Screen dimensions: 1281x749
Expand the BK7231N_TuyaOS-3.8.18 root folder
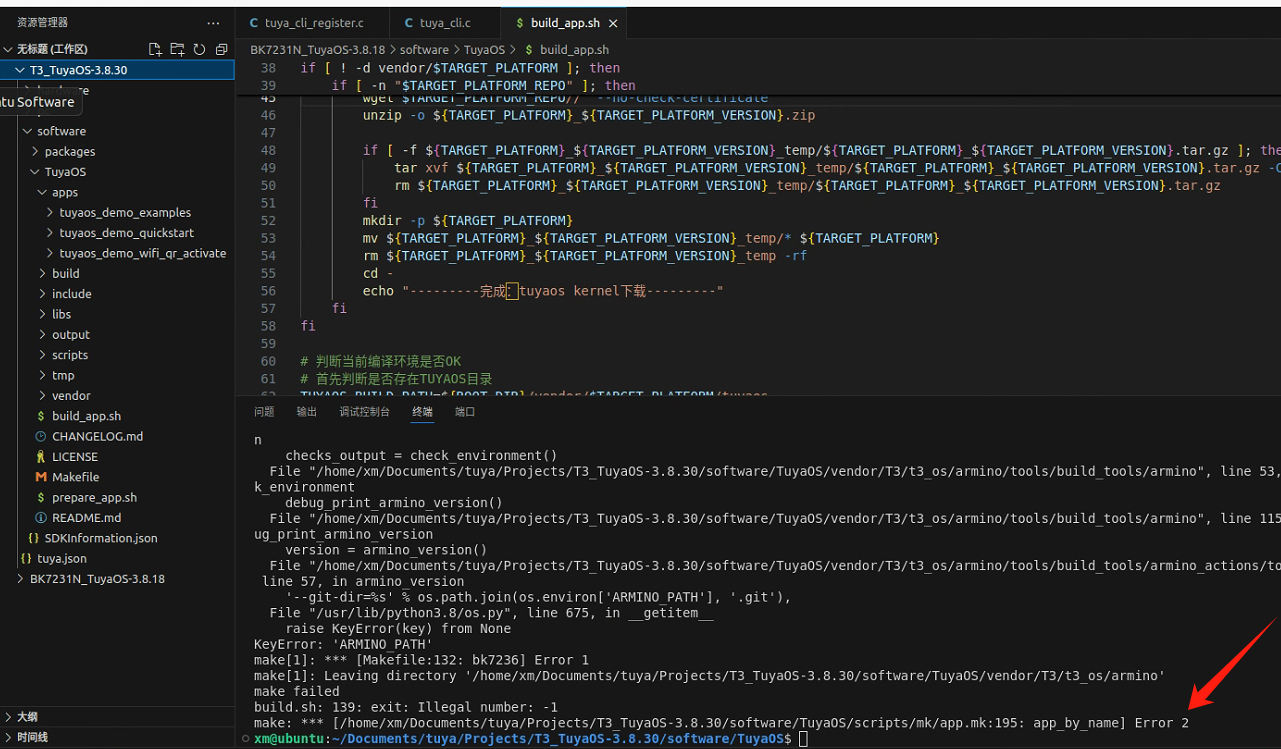(117, 579)
